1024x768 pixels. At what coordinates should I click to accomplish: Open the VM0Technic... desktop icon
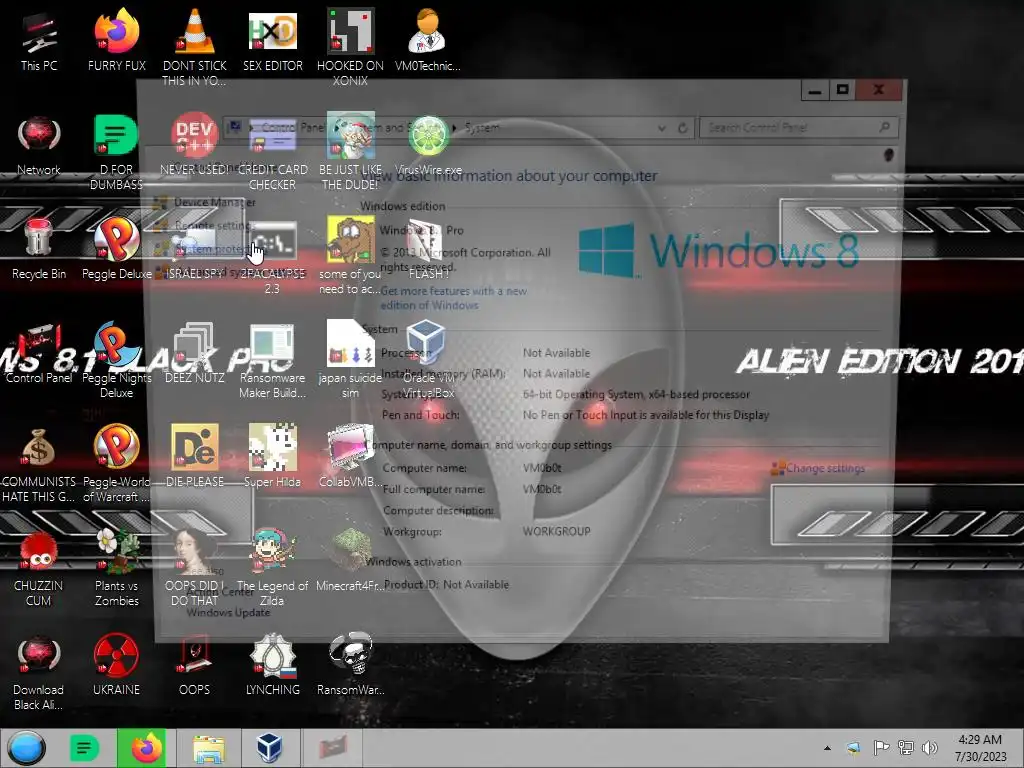(x=427, y=40)
